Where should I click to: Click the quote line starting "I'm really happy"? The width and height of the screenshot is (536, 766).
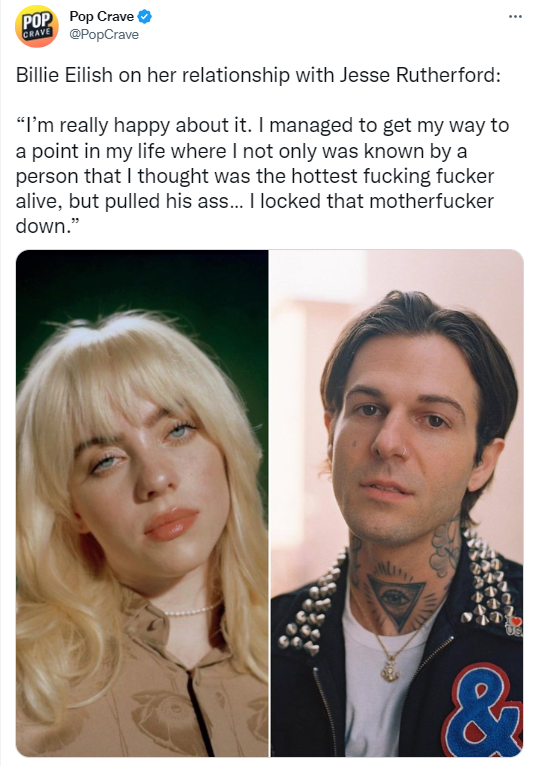pos(263,126)
